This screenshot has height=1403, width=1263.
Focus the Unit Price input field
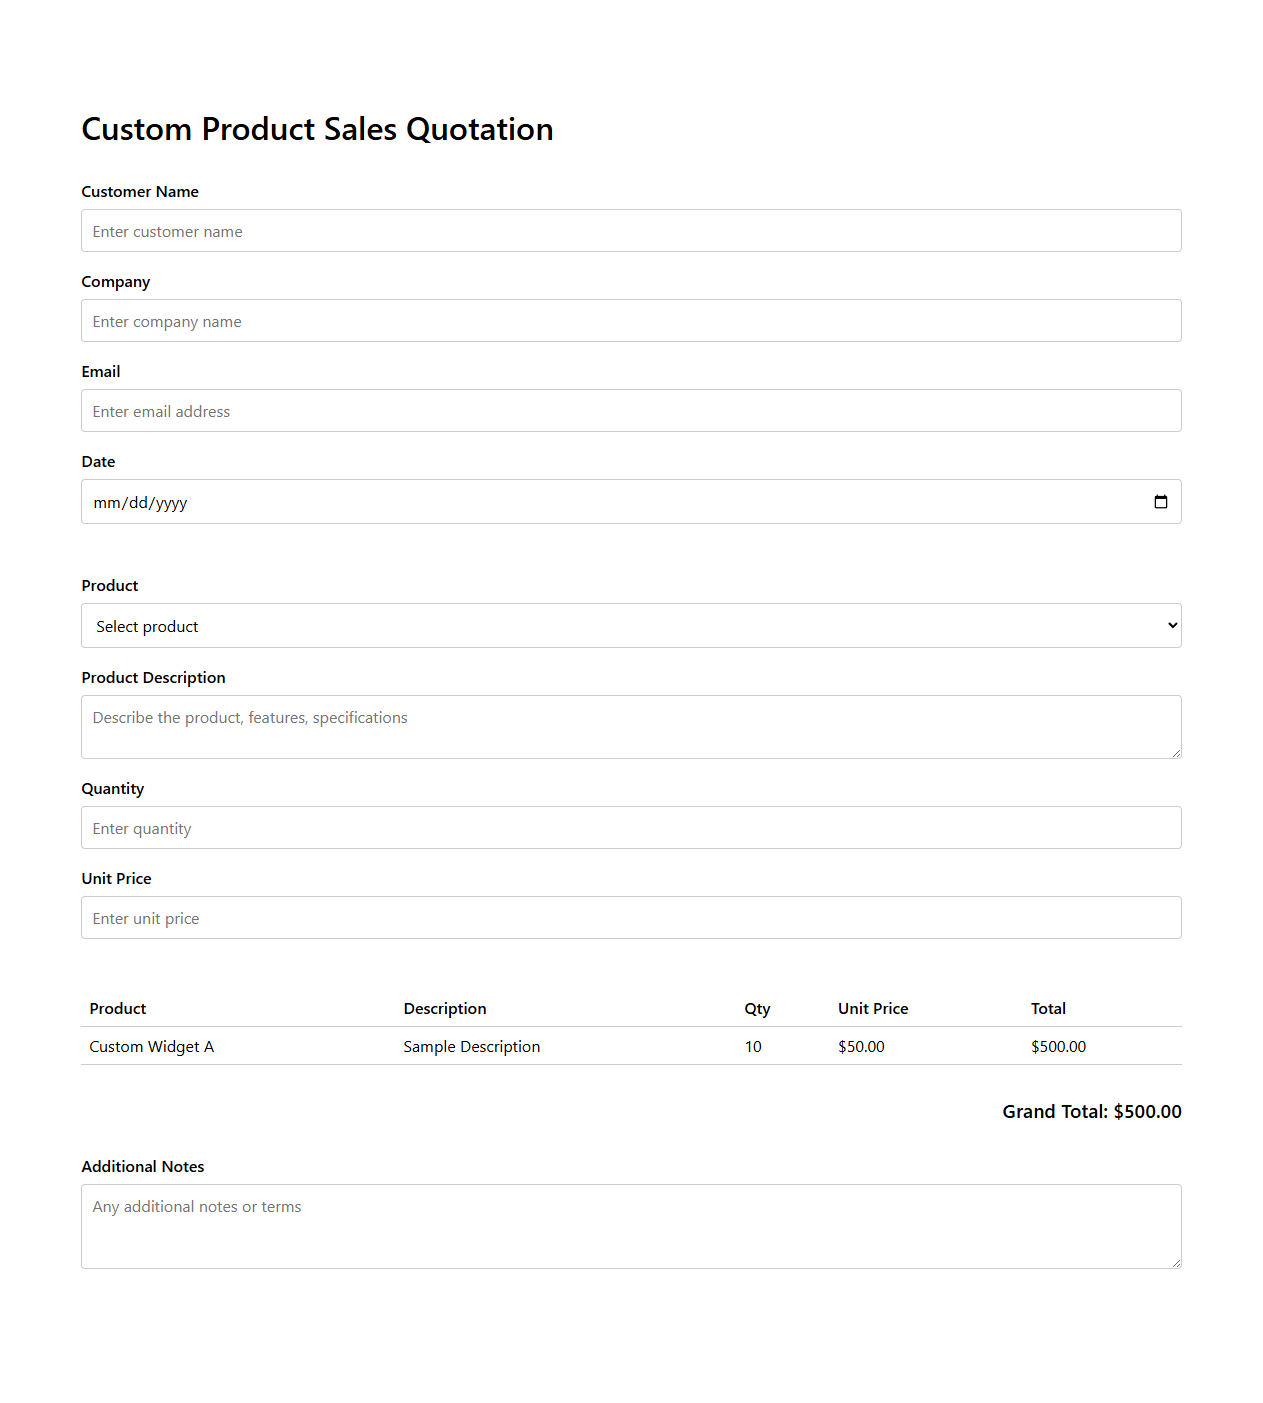(x=631, y=917)
